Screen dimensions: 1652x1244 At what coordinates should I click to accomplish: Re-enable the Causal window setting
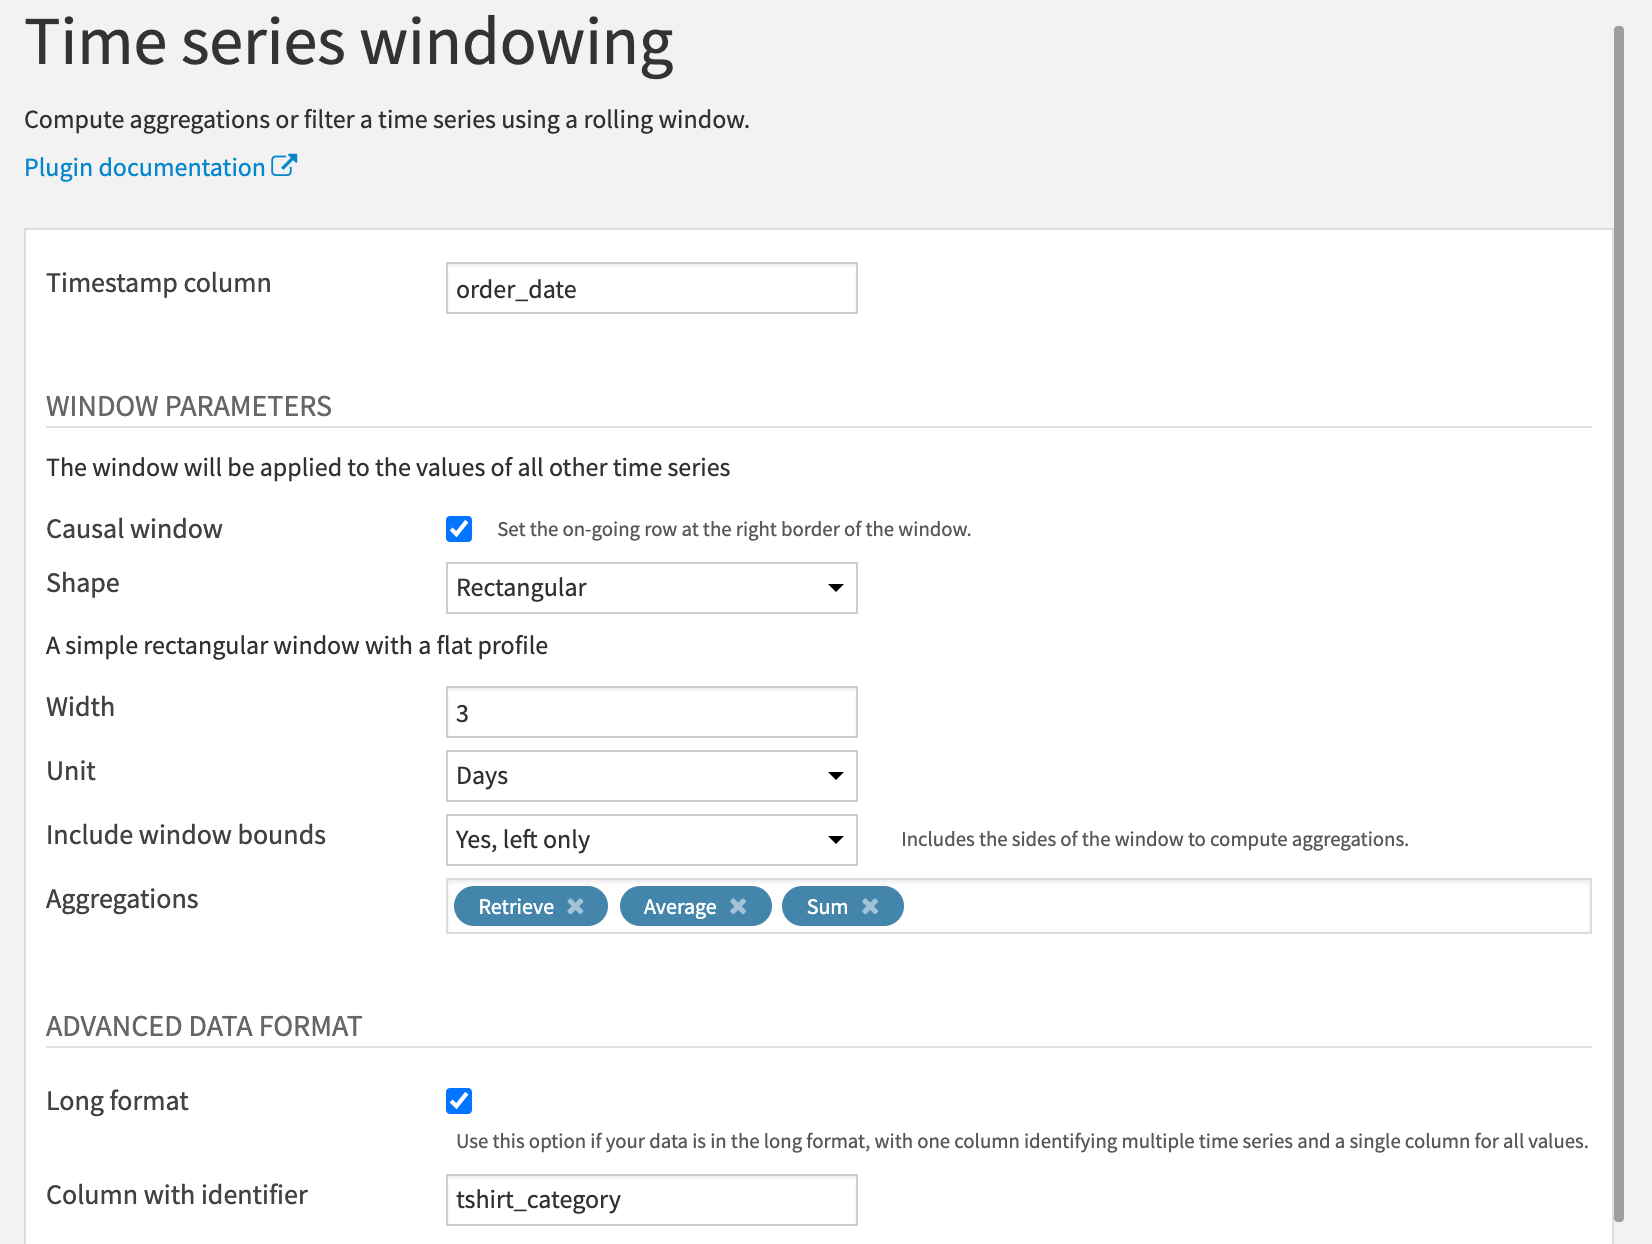(459, 529)
